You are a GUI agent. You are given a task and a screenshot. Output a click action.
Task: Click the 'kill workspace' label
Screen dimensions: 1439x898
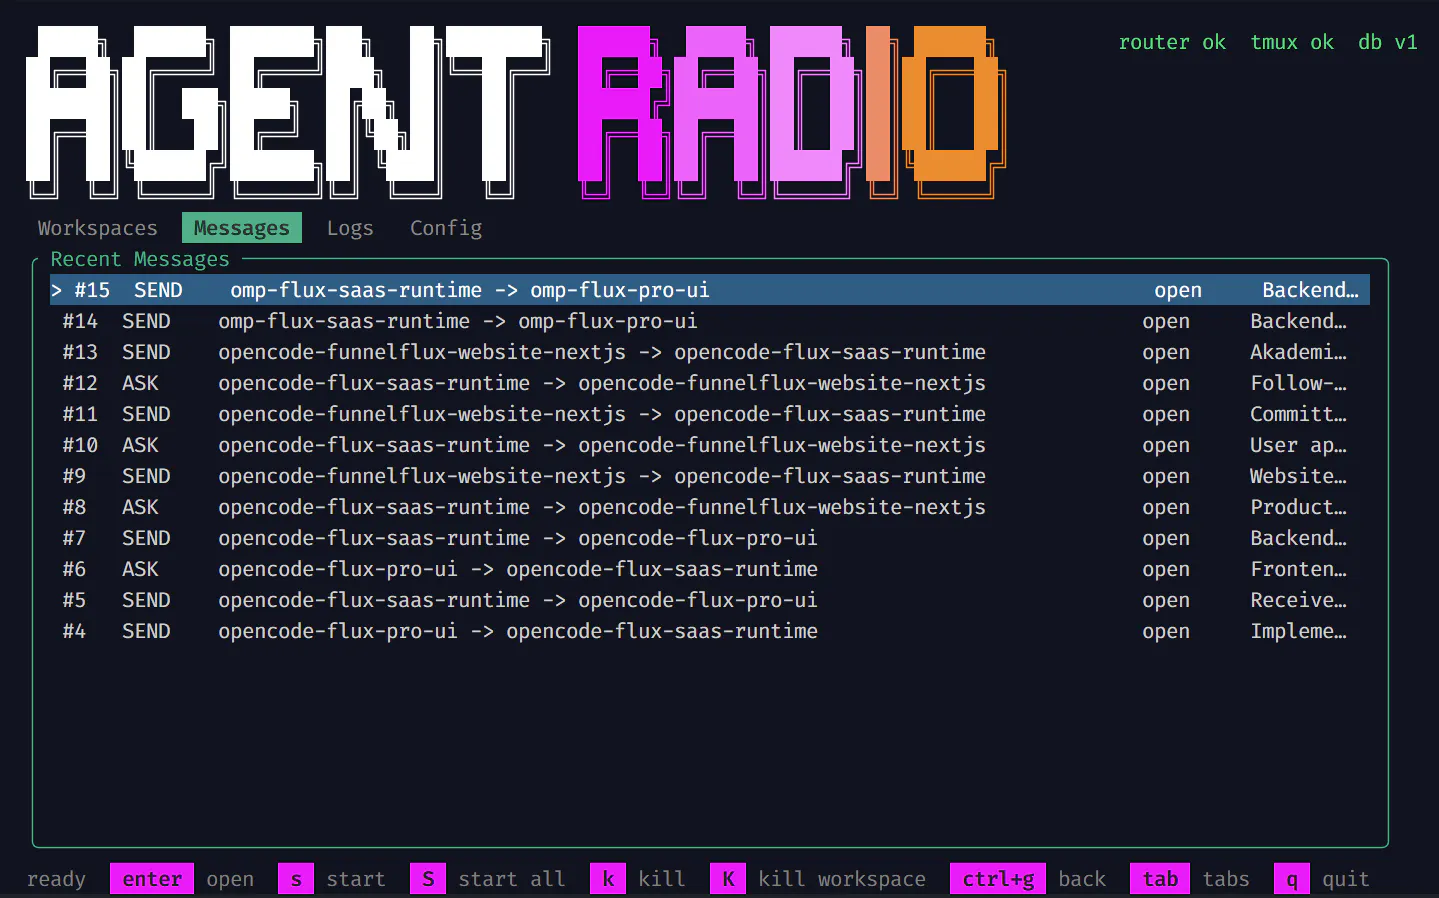coord(842,879)
